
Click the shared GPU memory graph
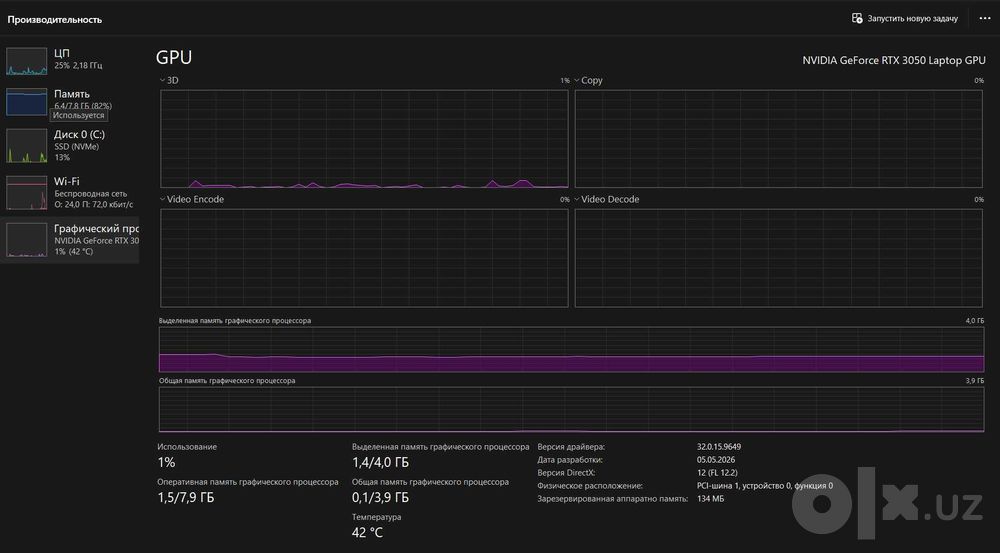click(571, 409)
